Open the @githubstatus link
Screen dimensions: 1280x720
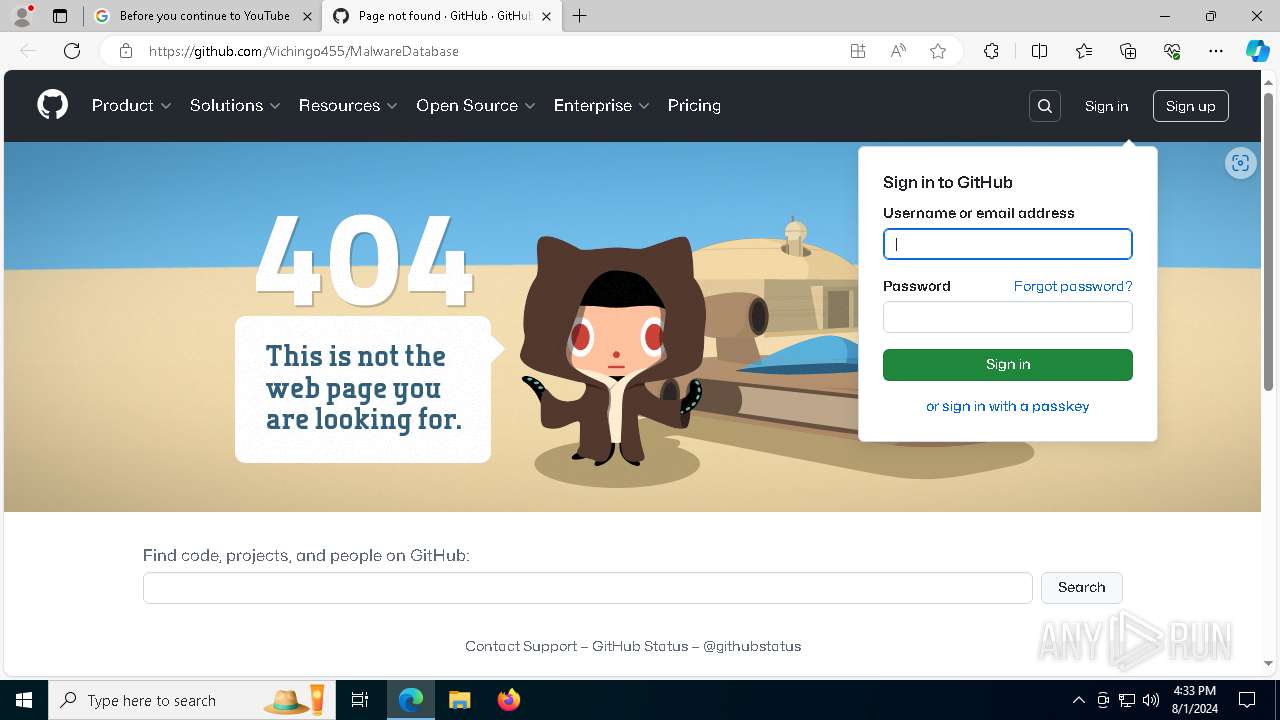pyautogui.click(x=752, y=646)
